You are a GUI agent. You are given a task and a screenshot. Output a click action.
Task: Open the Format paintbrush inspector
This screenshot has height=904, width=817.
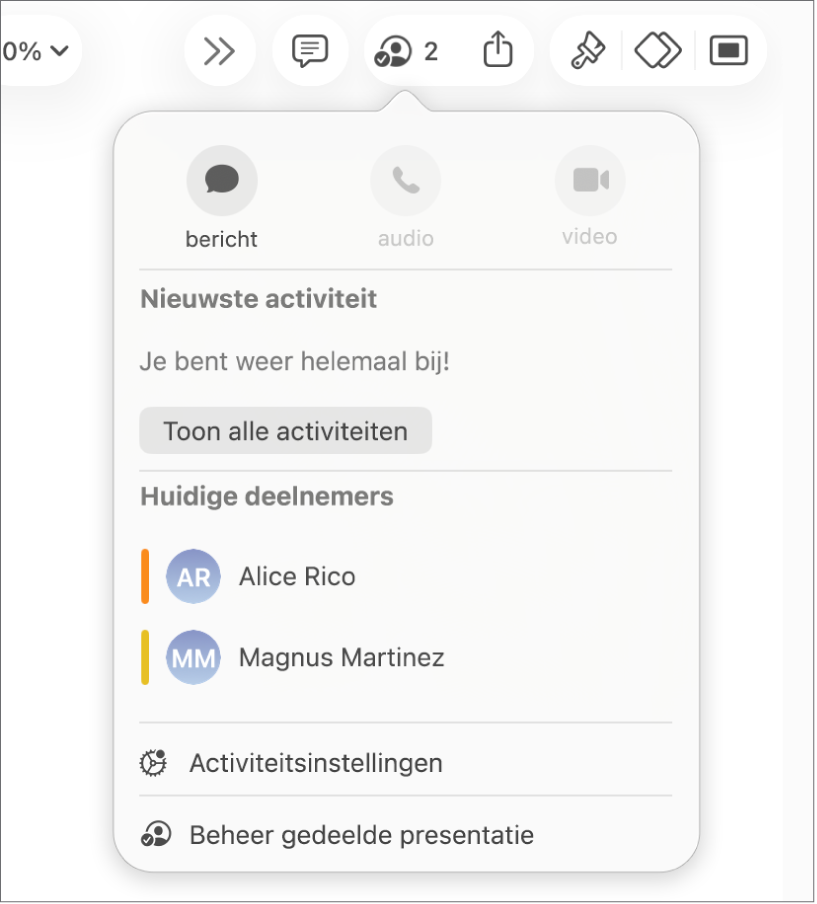coord(587,51)
